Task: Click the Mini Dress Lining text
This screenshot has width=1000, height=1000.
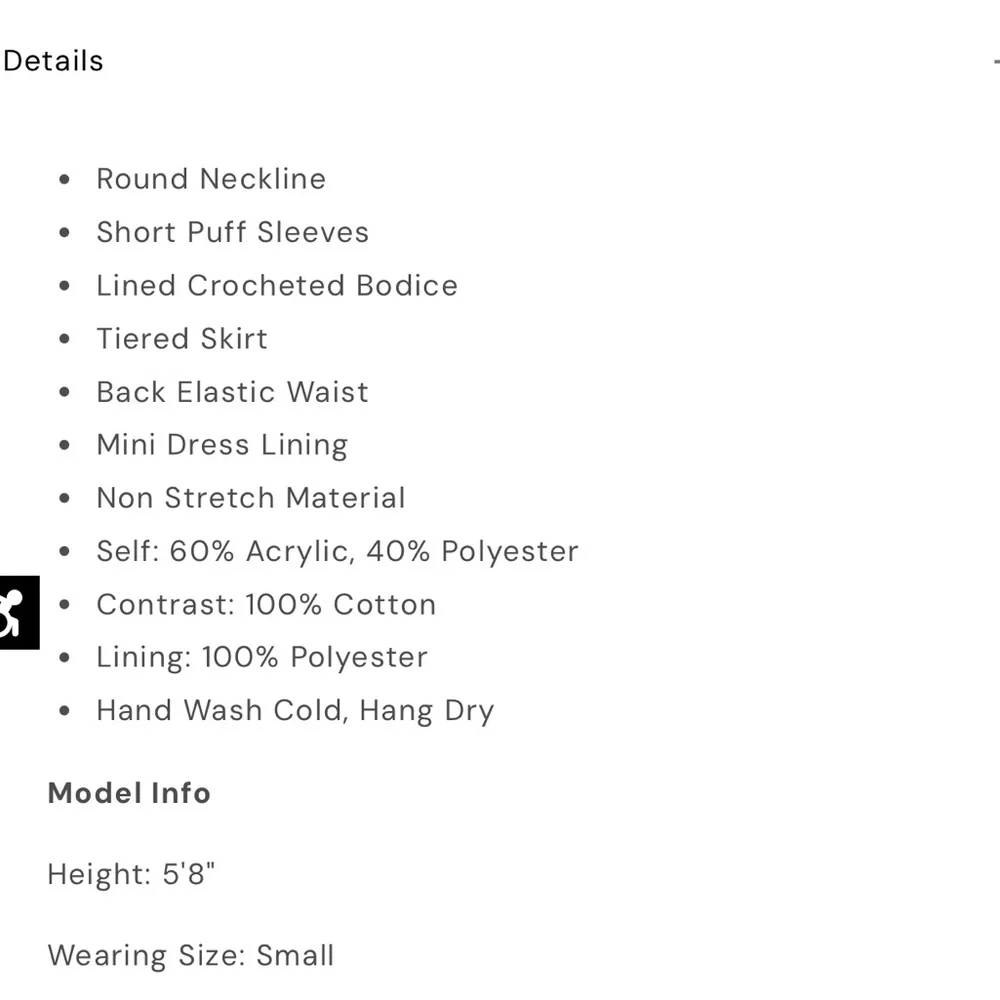Action: (222, 444)
